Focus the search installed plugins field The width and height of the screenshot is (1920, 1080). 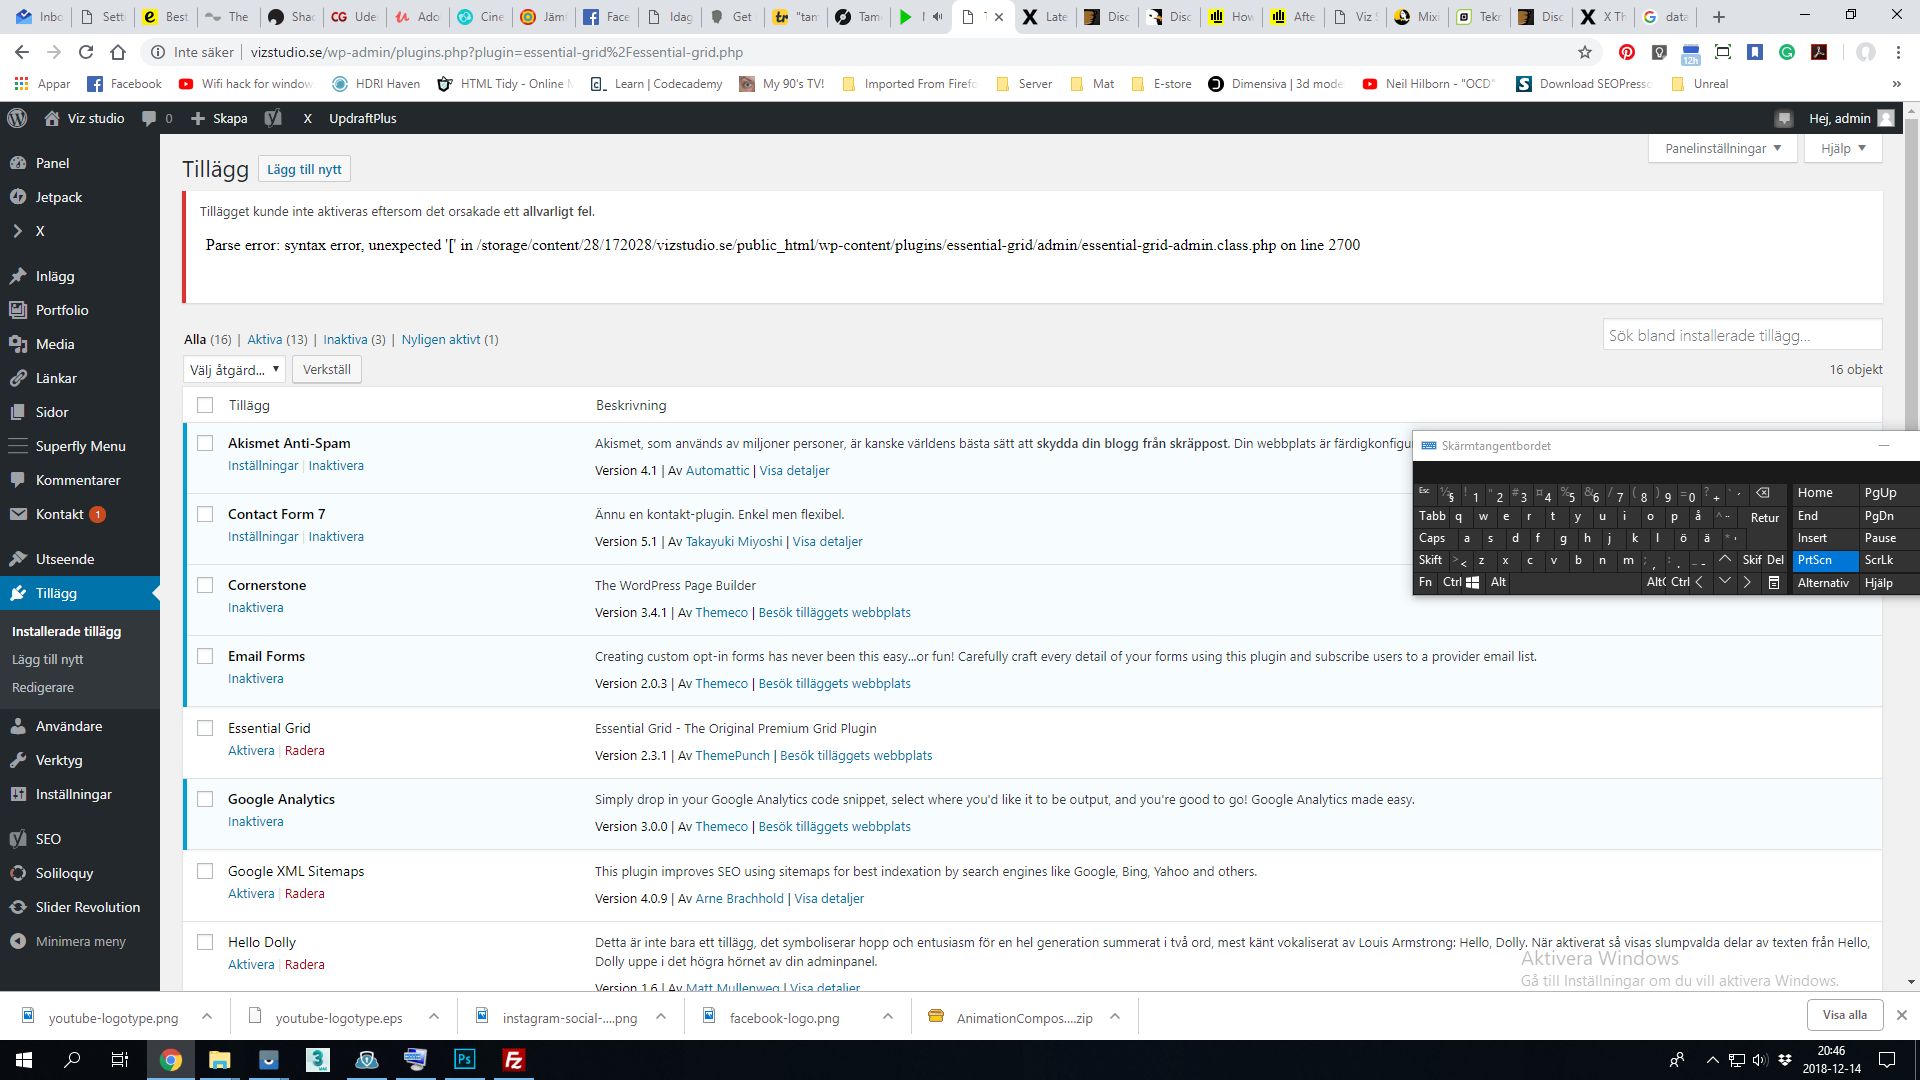[1742, 335]
